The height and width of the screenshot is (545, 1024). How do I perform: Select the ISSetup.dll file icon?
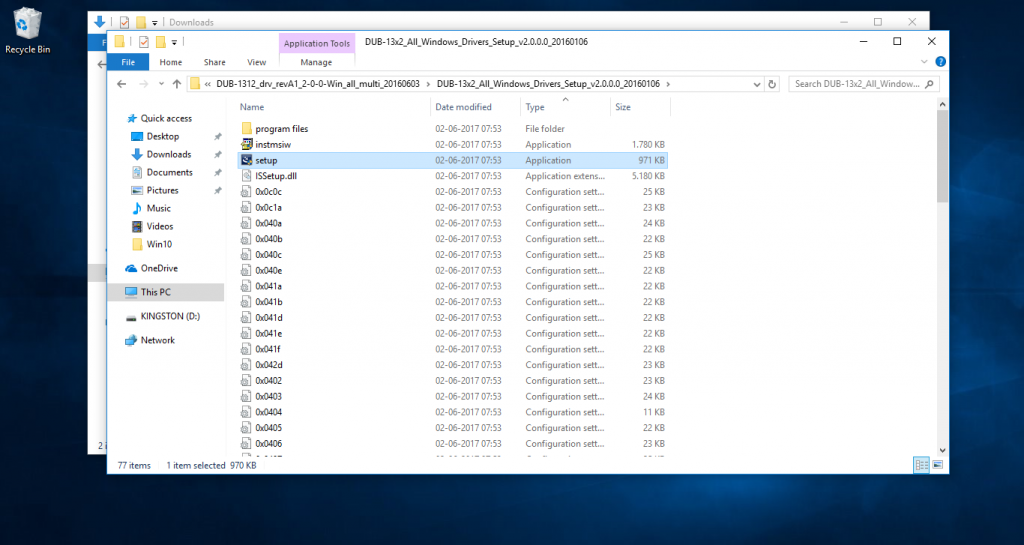(x=246, y=176)
